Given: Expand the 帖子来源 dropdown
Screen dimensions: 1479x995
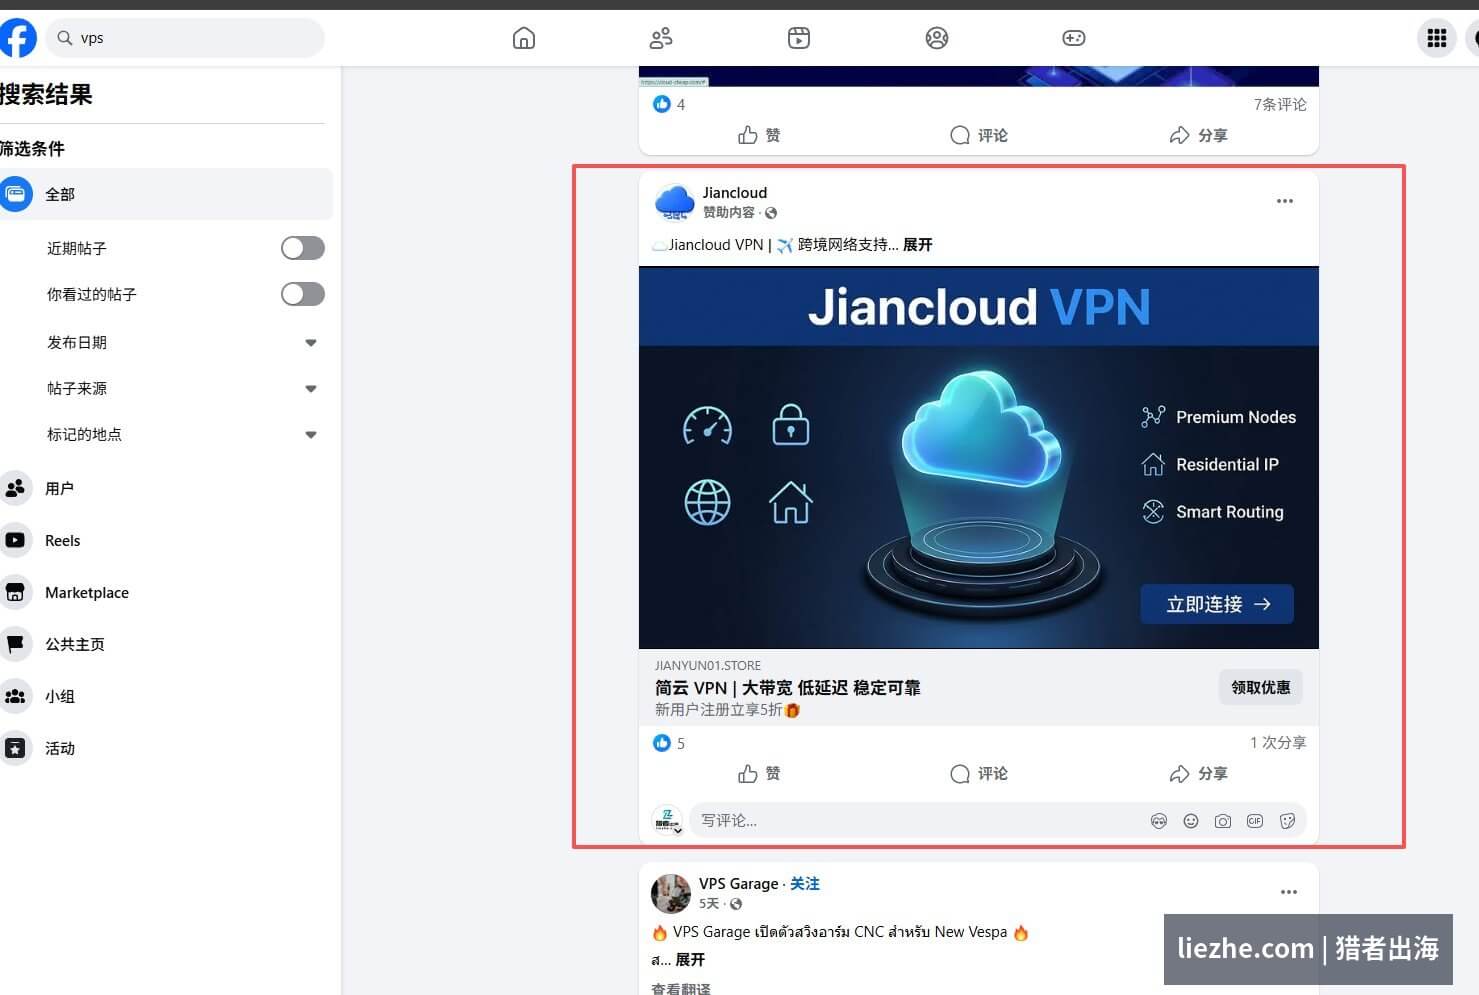Looking at the screenshot, I should coord(311,388).
